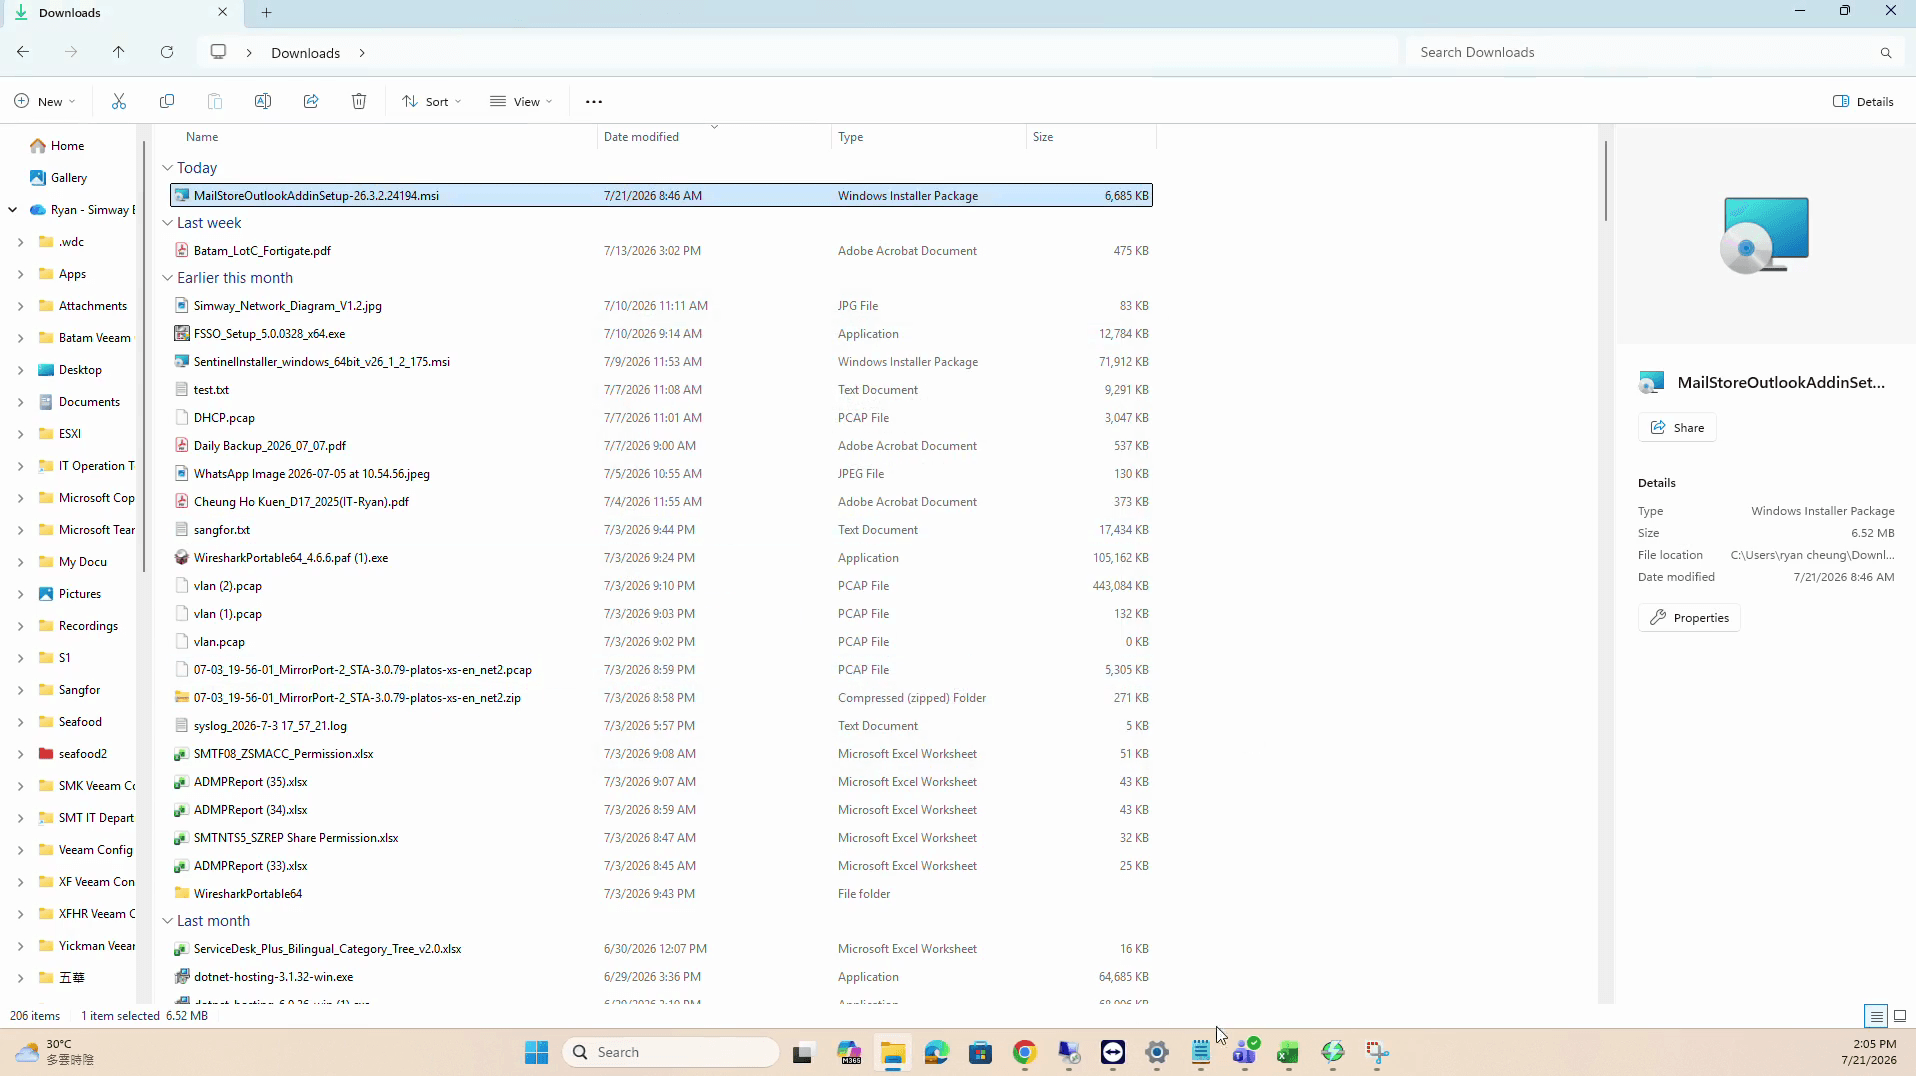Open Microsoft Edge from the taskbar
This screenshot has height=1076, width=1916.
pyautogui.click(x=936, y=1052)
